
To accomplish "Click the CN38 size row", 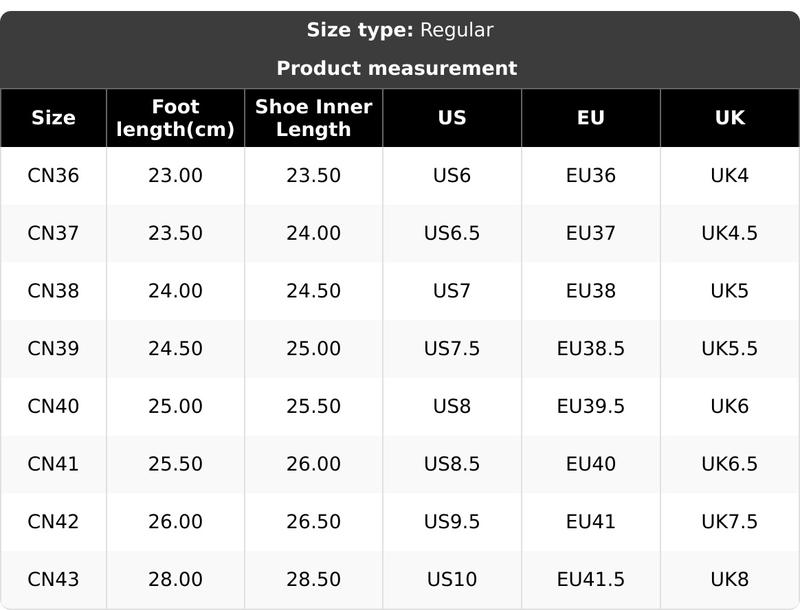I will point(53,291).
